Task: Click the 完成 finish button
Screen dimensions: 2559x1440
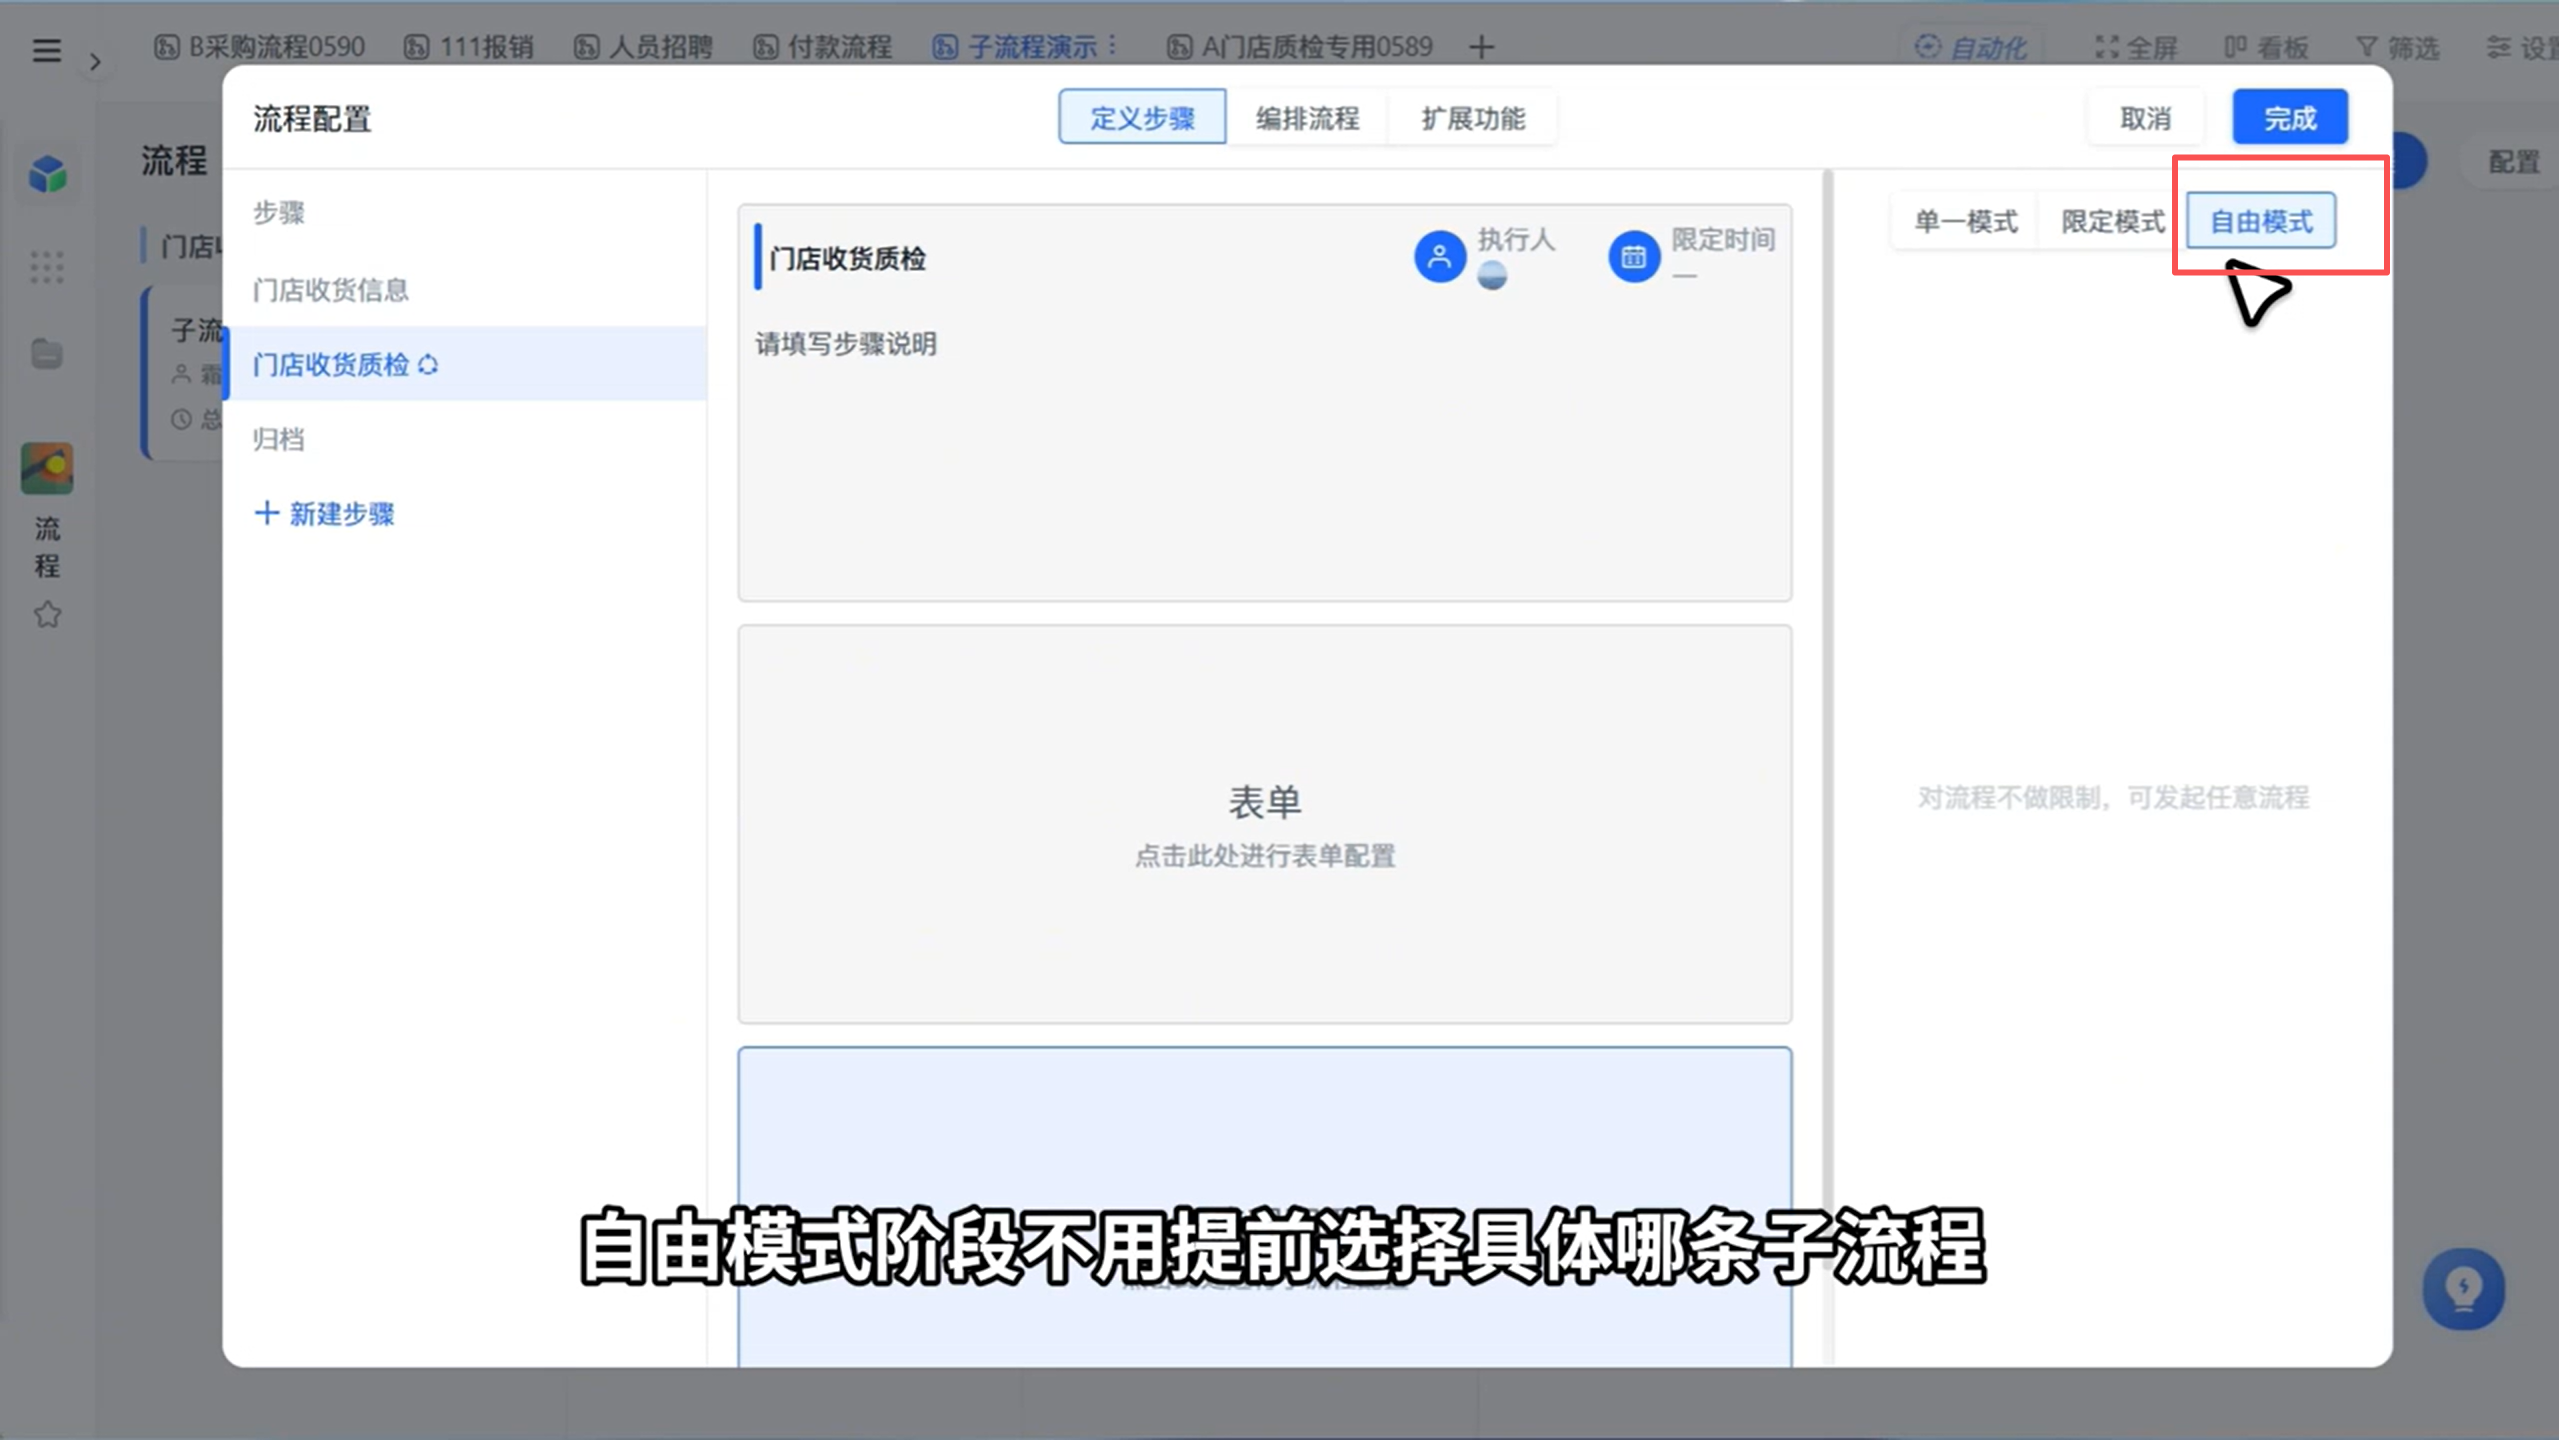Action: click(2290, 117)
